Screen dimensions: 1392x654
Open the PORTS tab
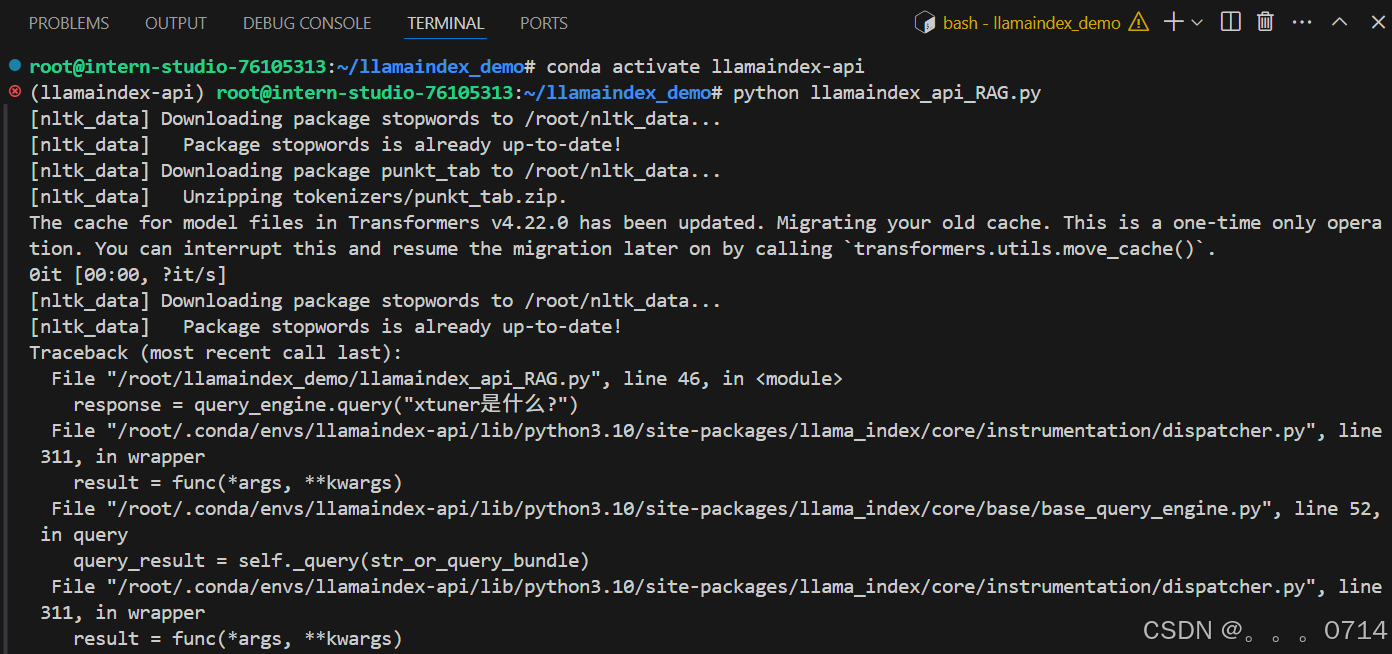[544, 22]
